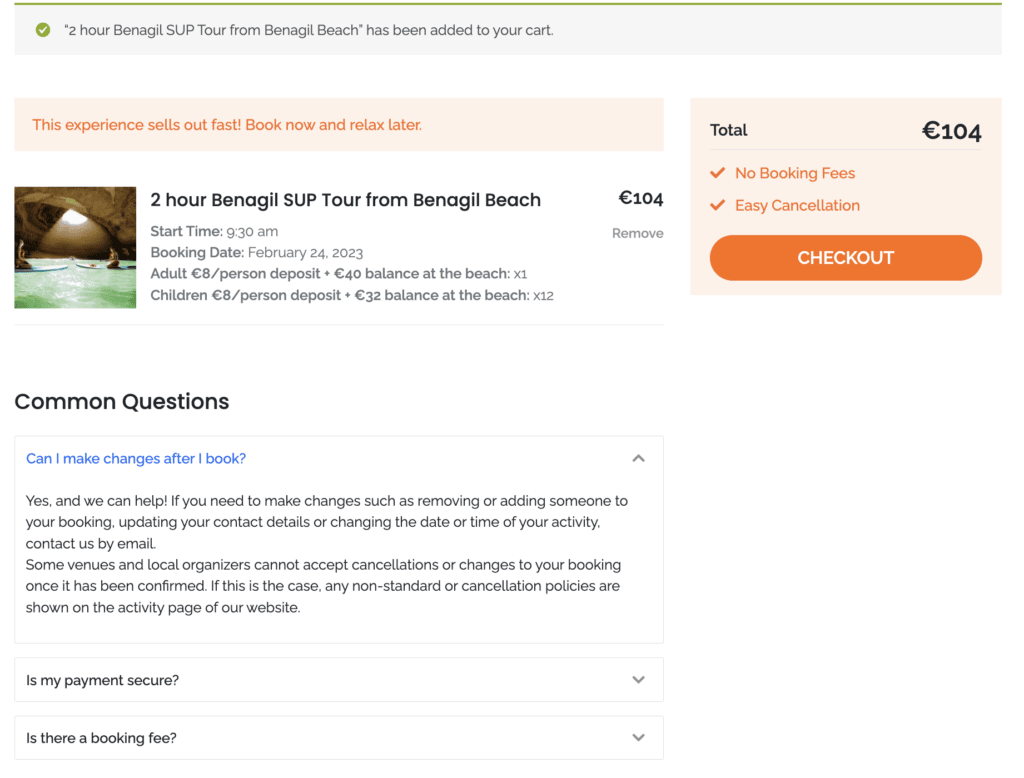1024x778 pixels.
Task: Click the 'sells out fast' promo banner
Action: coord(339,125)
